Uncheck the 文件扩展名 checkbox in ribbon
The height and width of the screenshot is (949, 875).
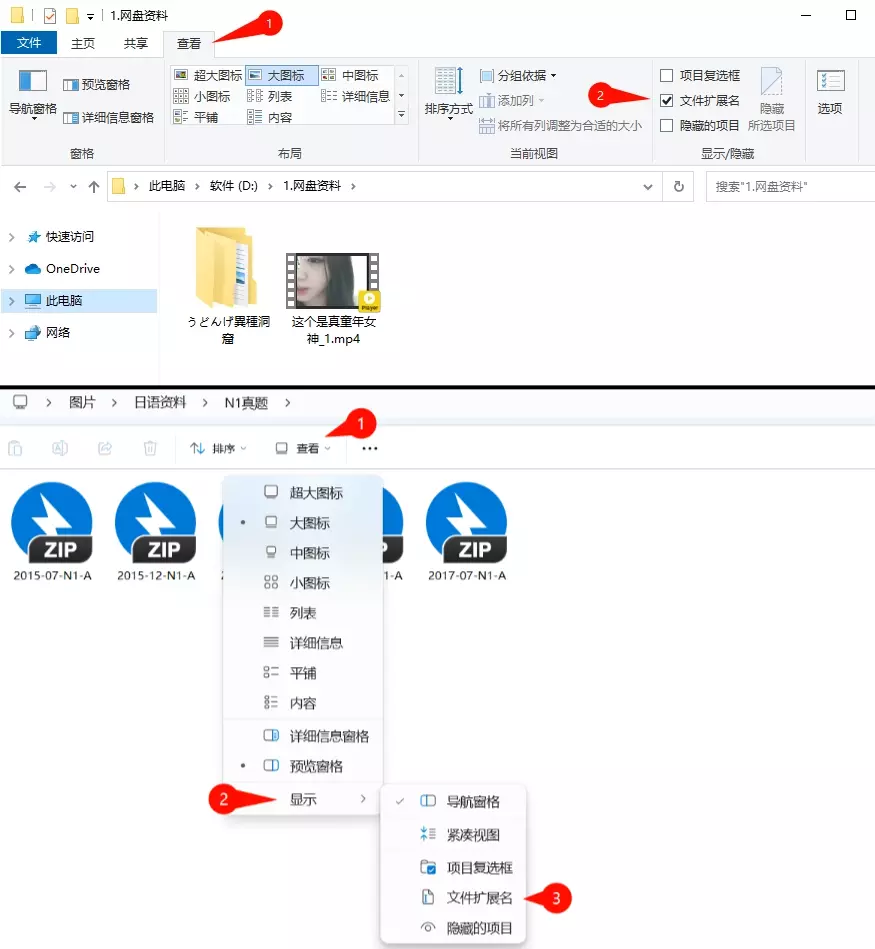(x=667, y=101)
